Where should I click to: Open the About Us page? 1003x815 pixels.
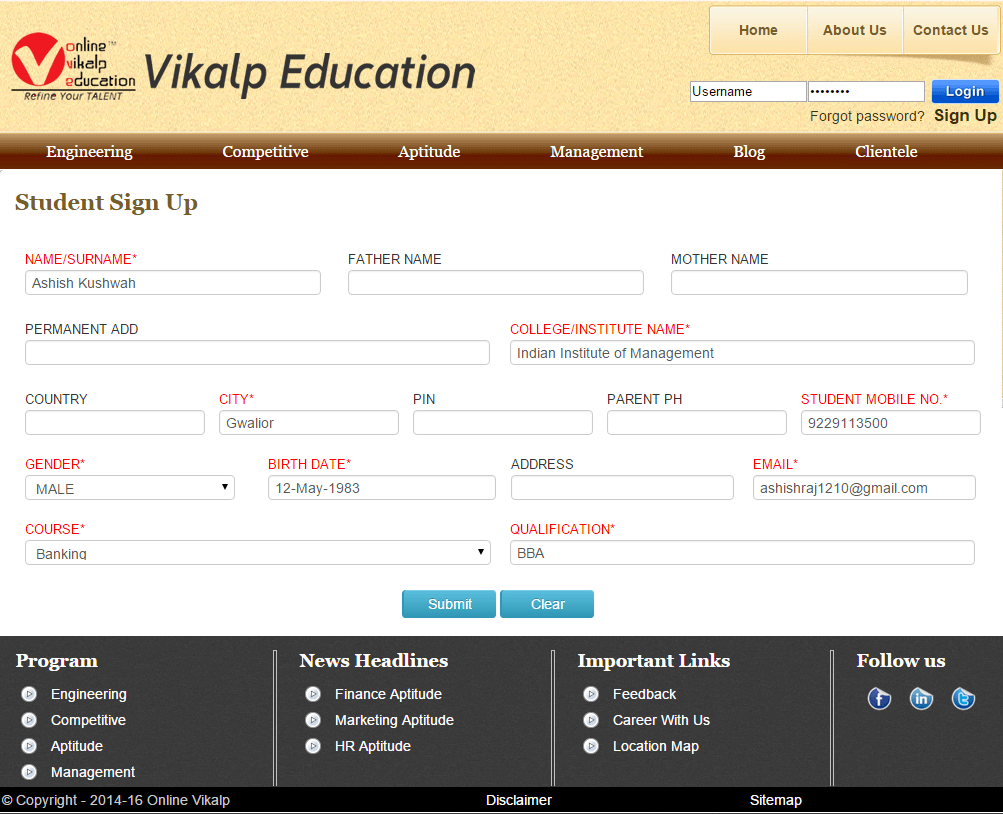[x=855, y=30]
